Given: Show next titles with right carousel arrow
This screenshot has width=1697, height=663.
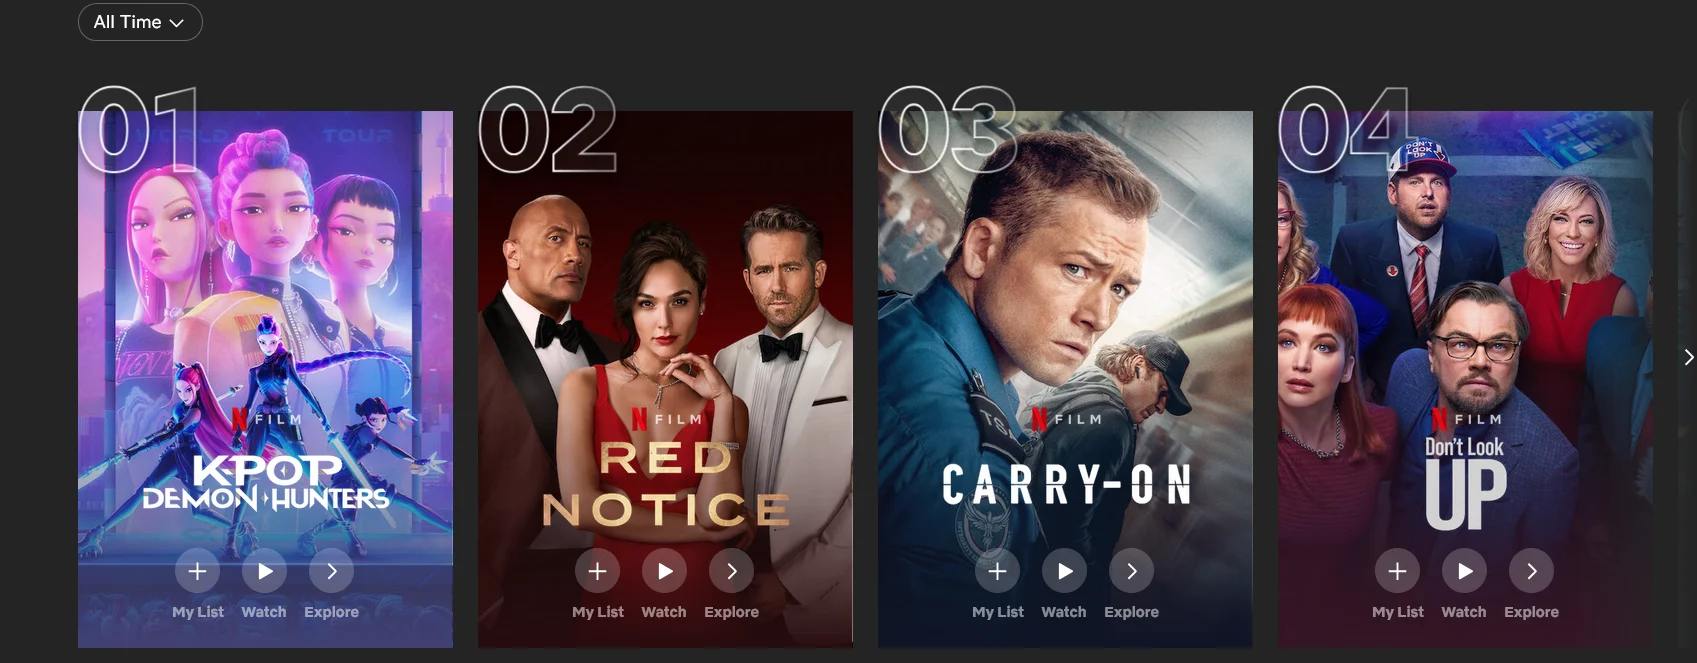Looking at the screenshot, I should point(1688,357).
